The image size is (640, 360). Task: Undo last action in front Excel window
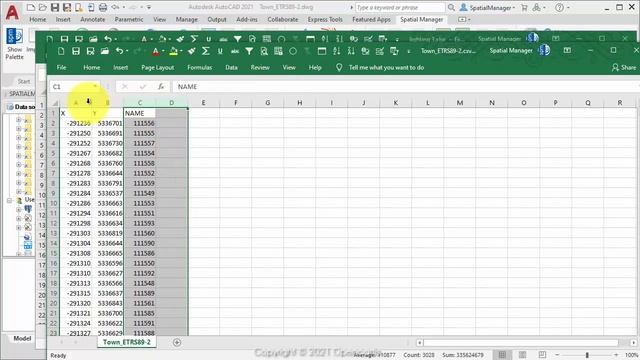(119, 51)
